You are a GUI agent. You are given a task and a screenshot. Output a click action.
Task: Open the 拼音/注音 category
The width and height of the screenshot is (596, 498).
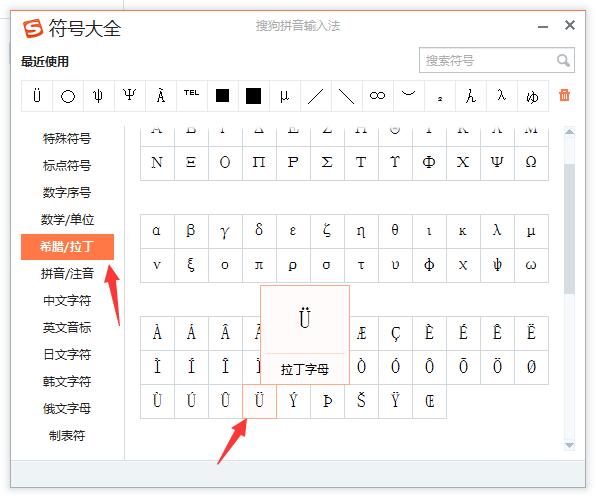click(x=67, y=274)
